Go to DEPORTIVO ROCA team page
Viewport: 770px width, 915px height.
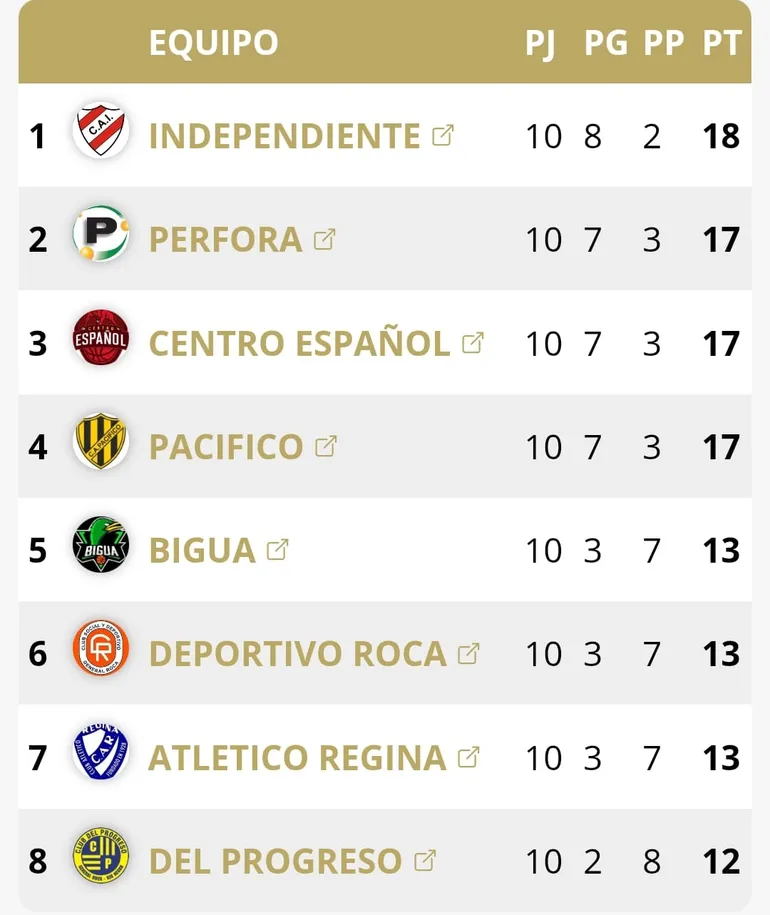[297, 654]
